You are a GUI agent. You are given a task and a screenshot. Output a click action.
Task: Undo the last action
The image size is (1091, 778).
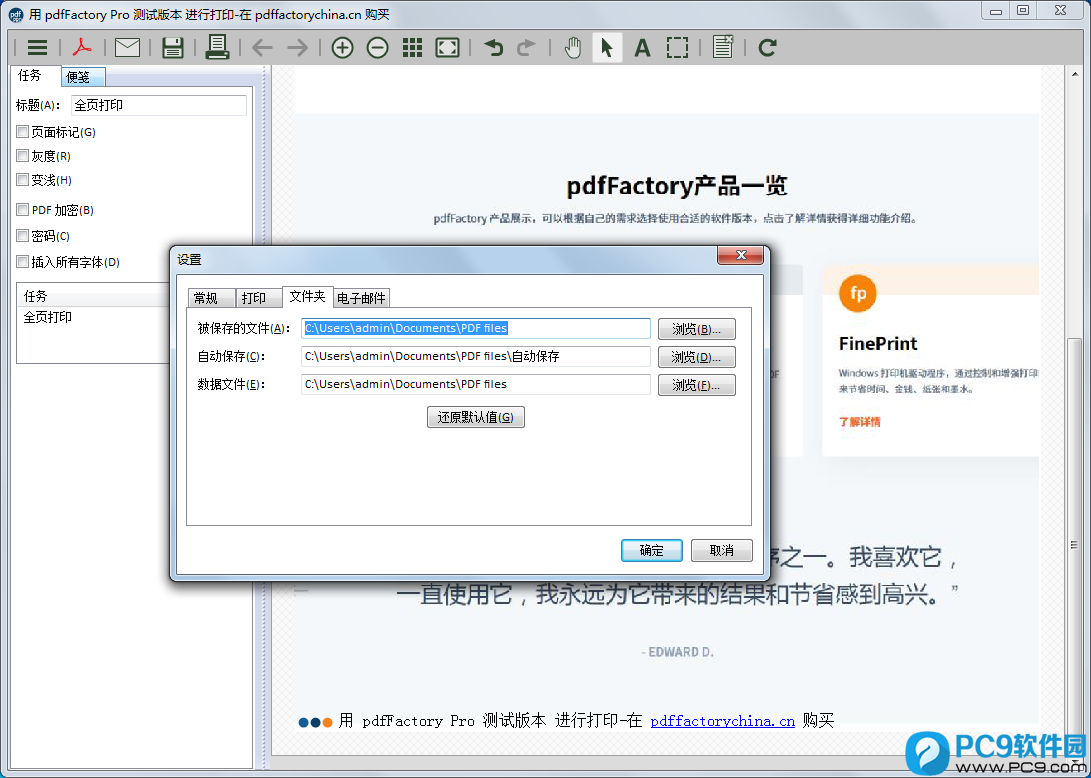[x=493, y=47]
